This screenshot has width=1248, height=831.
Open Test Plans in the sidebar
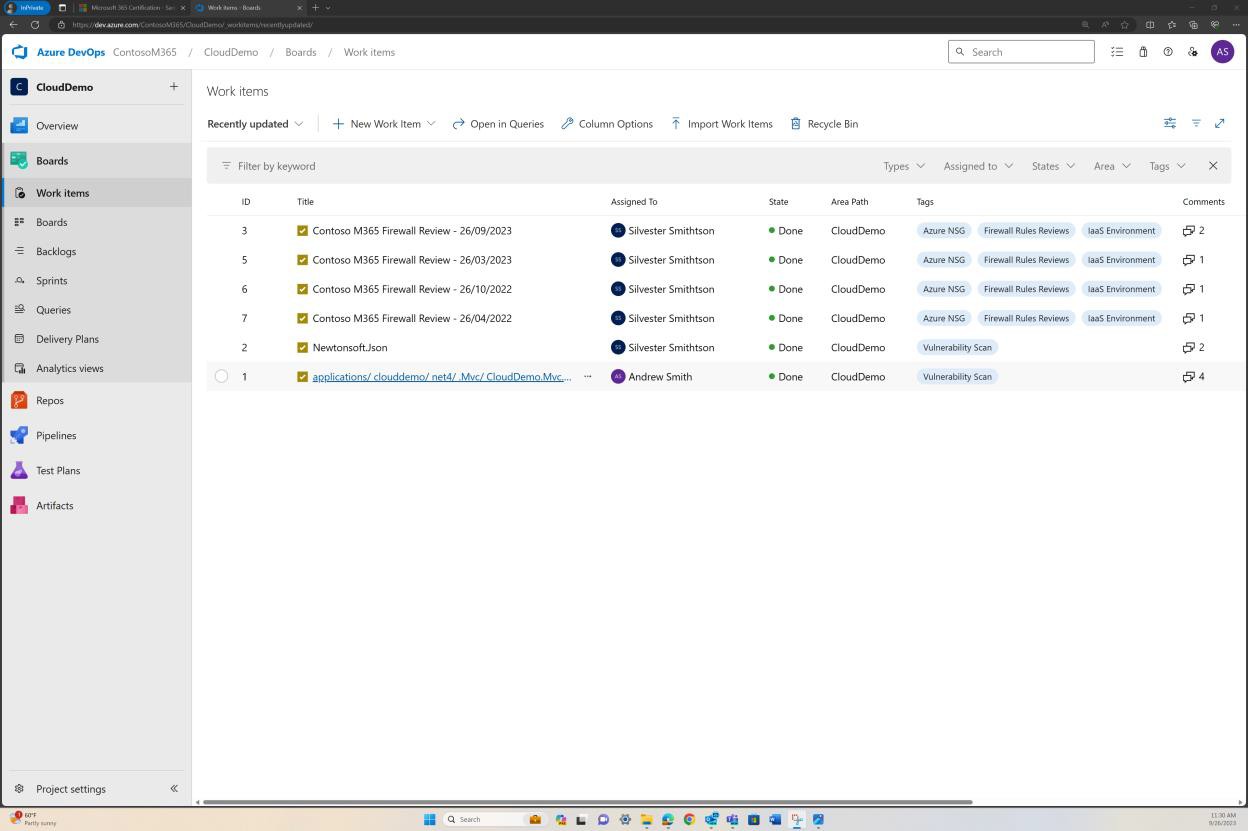[58, 470]
